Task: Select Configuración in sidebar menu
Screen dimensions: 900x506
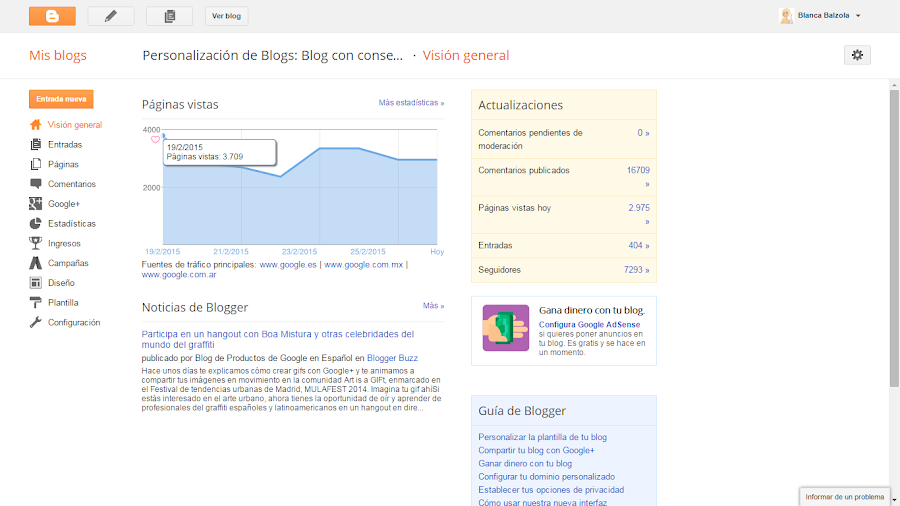Action: pos(74,322)
